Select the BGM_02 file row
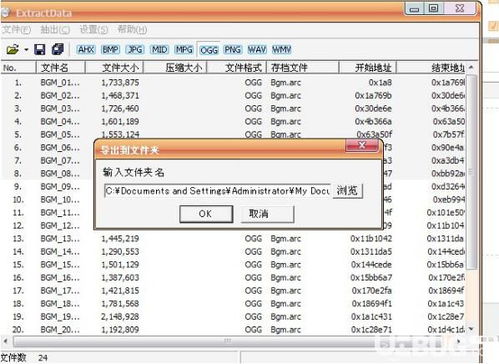The height and width of the screenshot is (364, 499). (233, 96)
